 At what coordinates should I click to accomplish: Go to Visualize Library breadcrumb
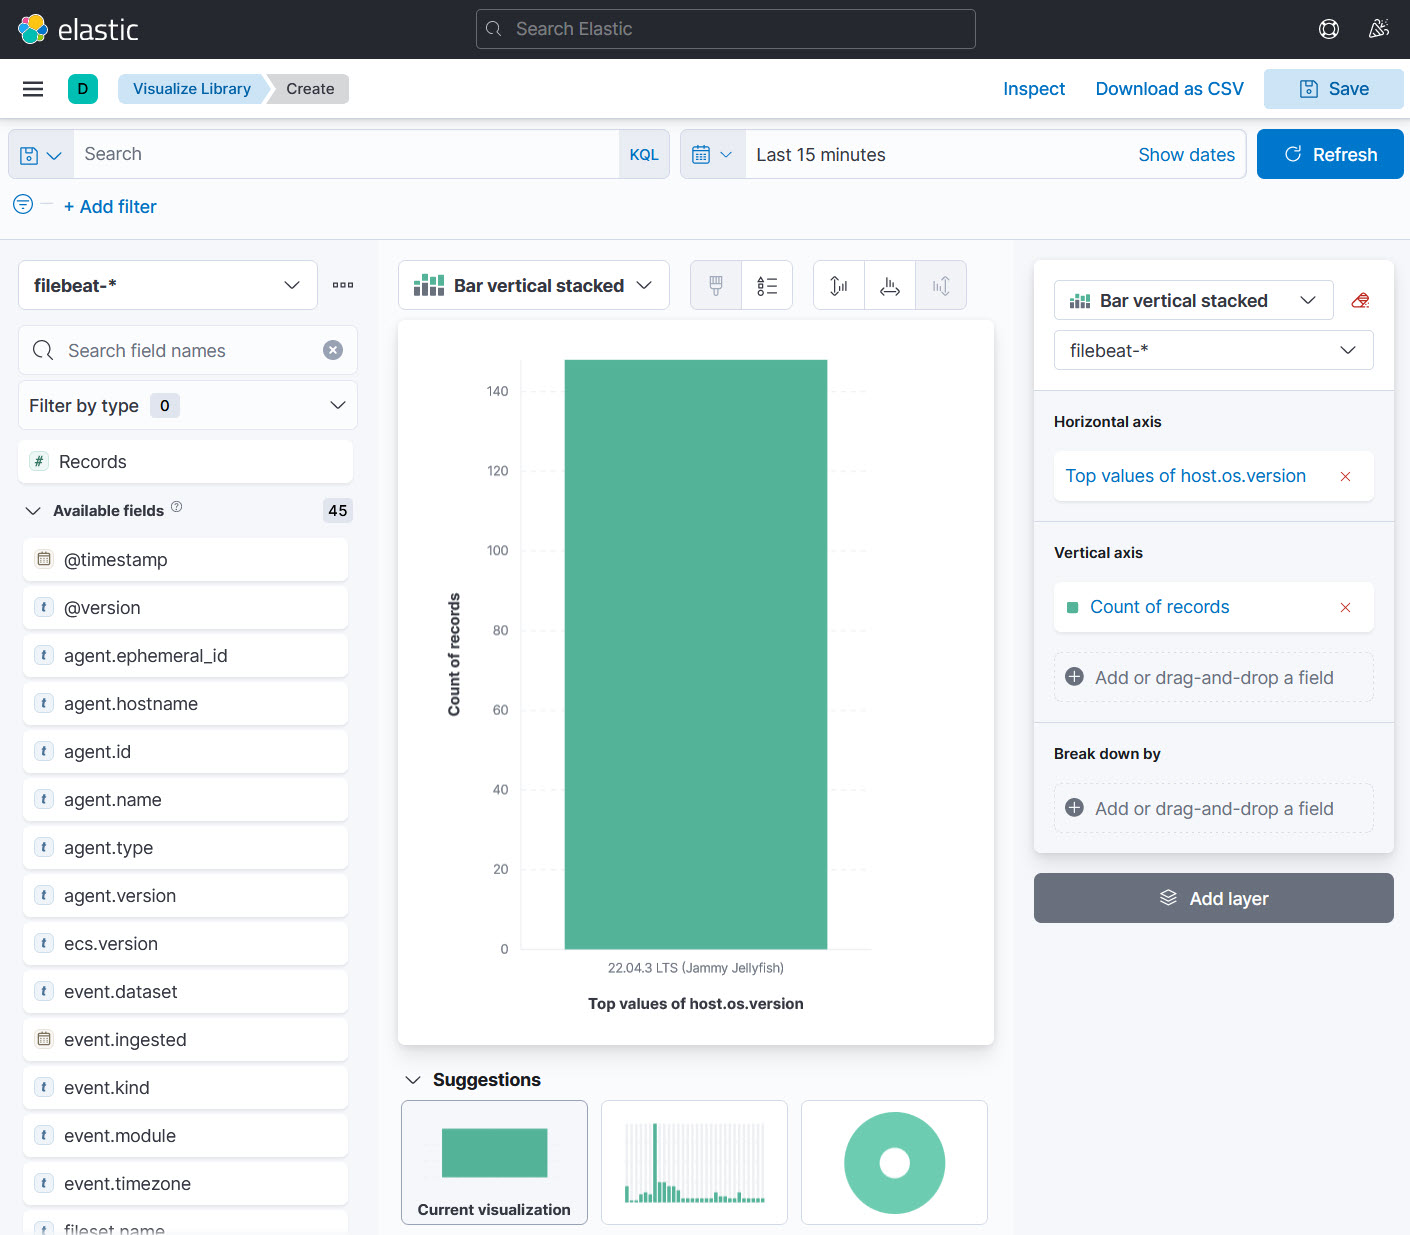(191, 89)
